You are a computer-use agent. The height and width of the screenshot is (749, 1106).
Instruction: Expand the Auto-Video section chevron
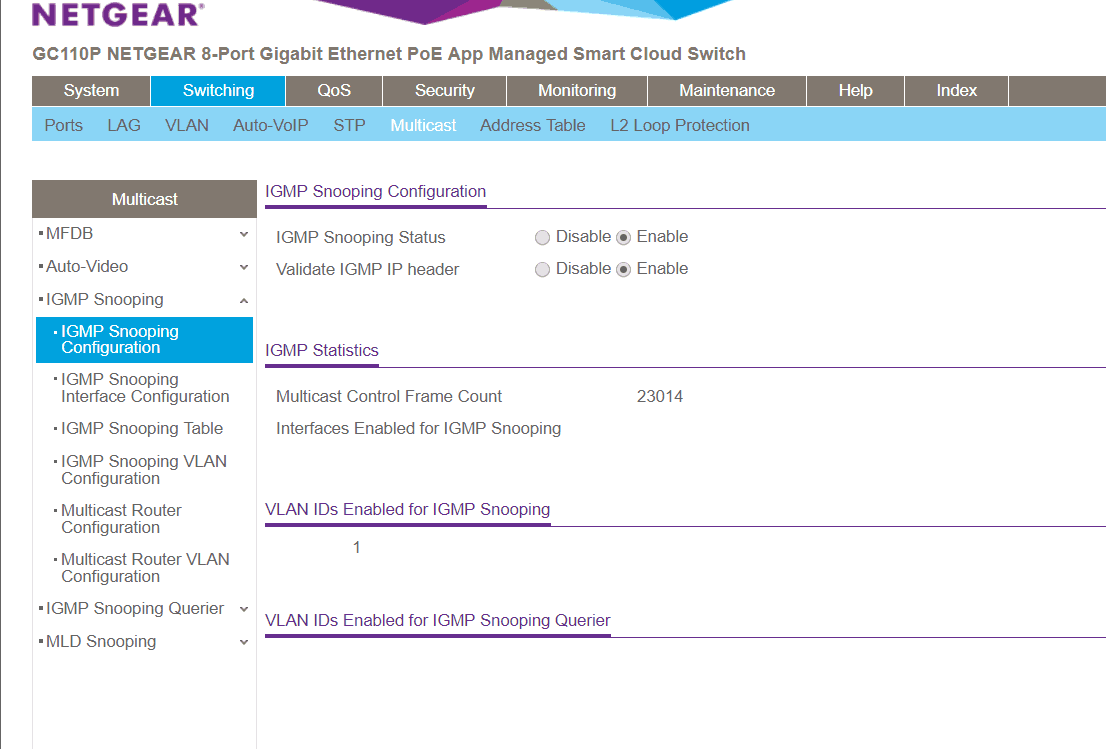244,268
